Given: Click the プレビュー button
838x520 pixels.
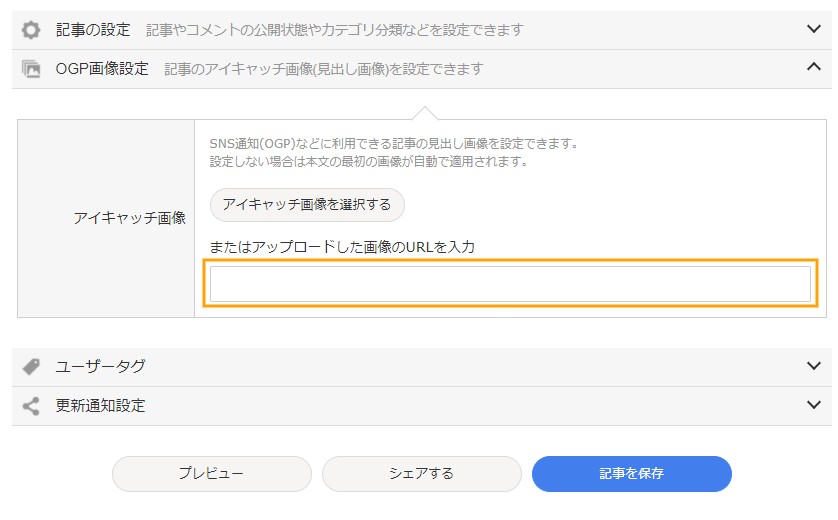Looking at the screenshot, I should [212, 474].
